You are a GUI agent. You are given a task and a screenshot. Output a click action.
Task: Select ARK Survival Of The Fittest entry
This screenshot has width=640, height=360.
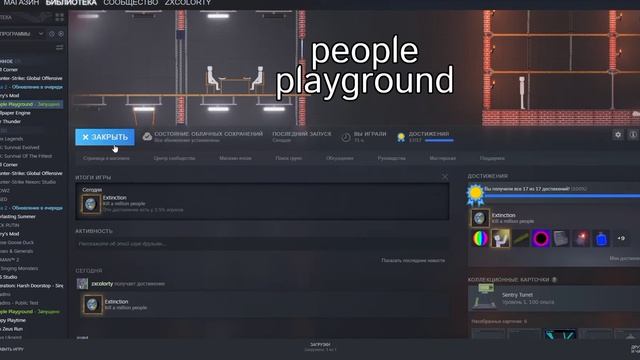click(x=26, y=156)
